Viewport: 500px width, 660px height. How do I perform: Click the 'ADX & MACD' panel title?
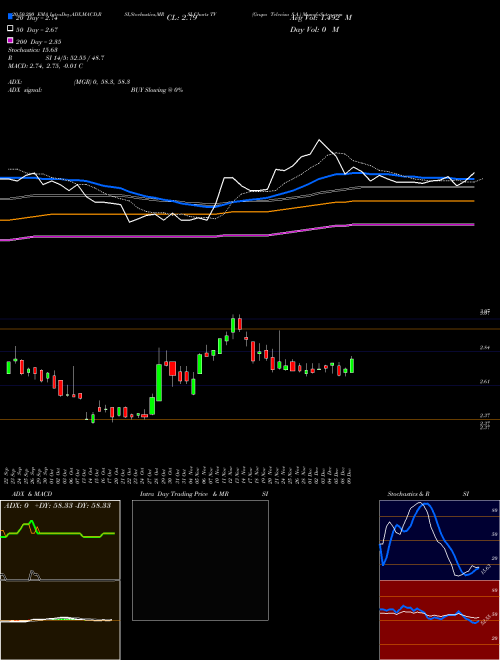[32, 494]
